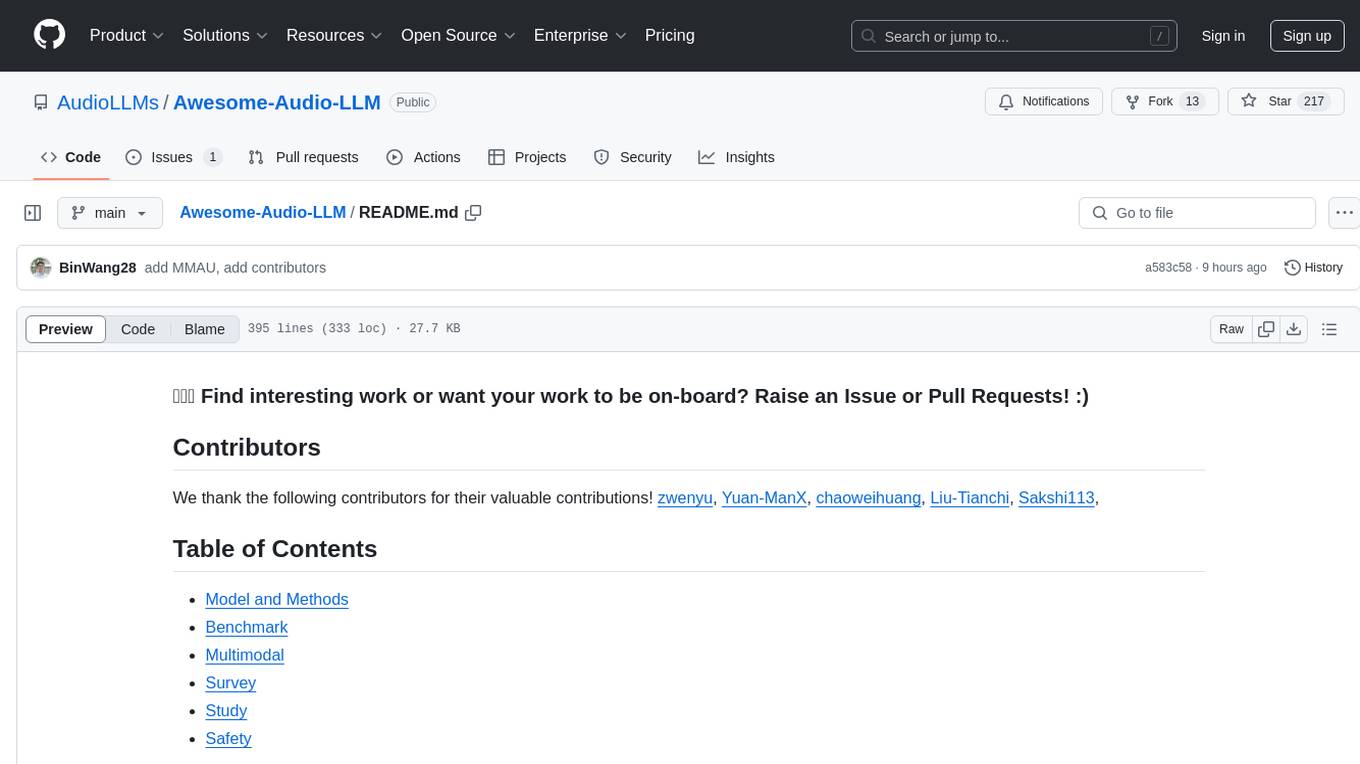Image resolution: width=1360 pixels, height=764 pixels.
Task: Open the more file actions menu
Action: (x=1344, y=213)
